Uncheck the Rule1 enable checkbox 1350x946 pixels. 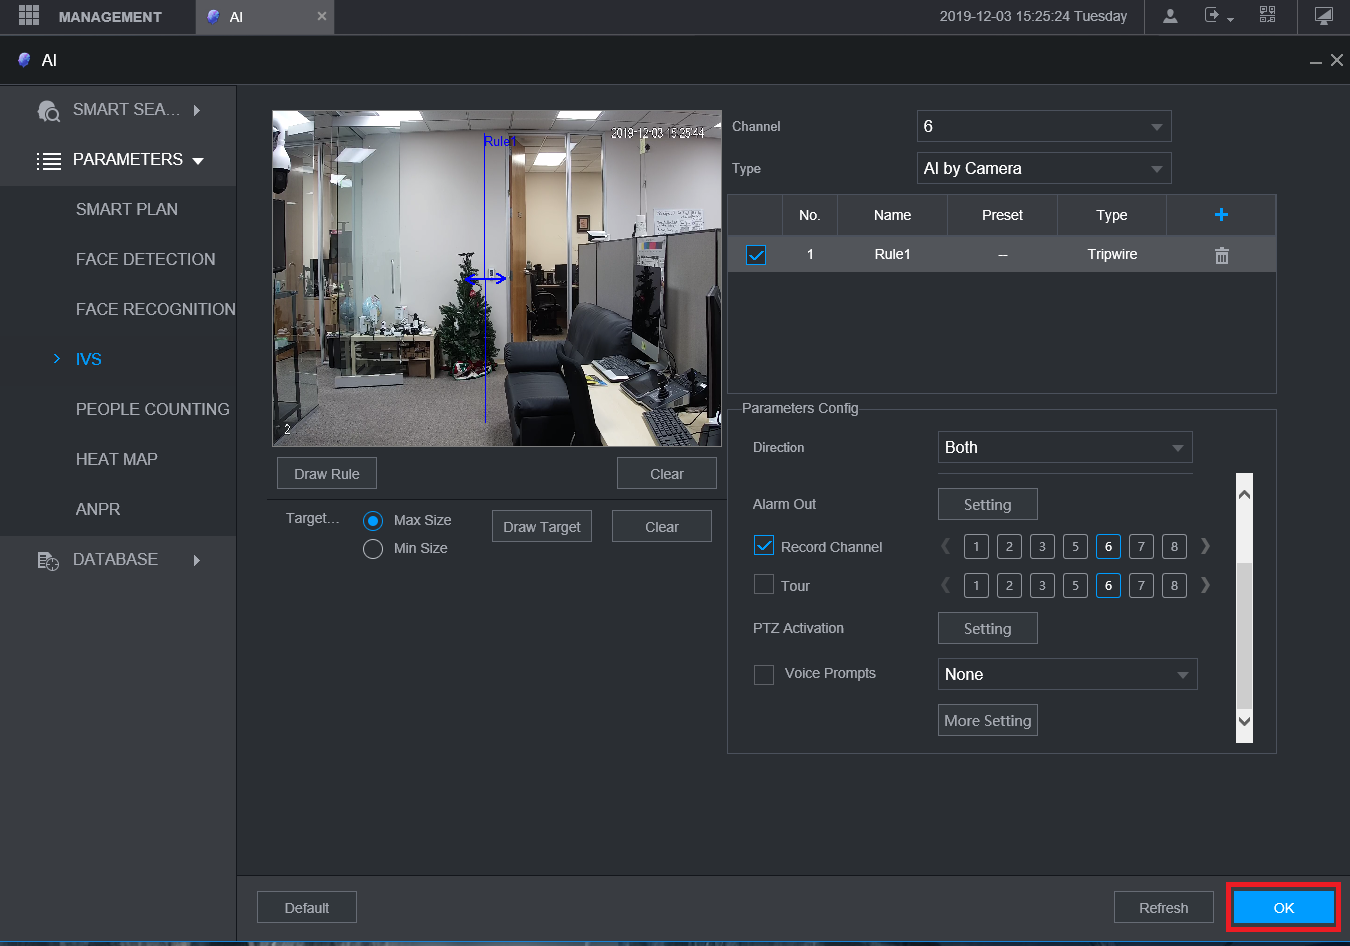click(x=756, y=255)
